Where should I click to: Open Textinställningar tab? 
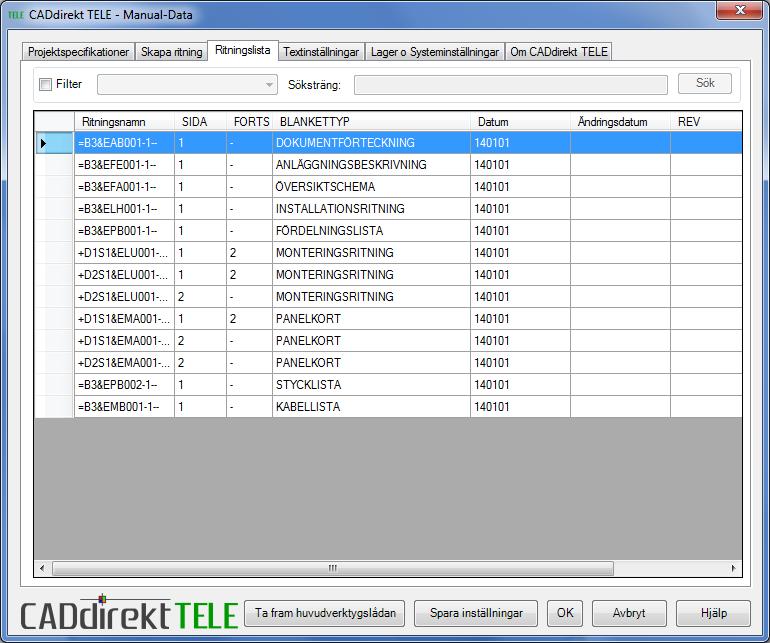coord(321,52)
